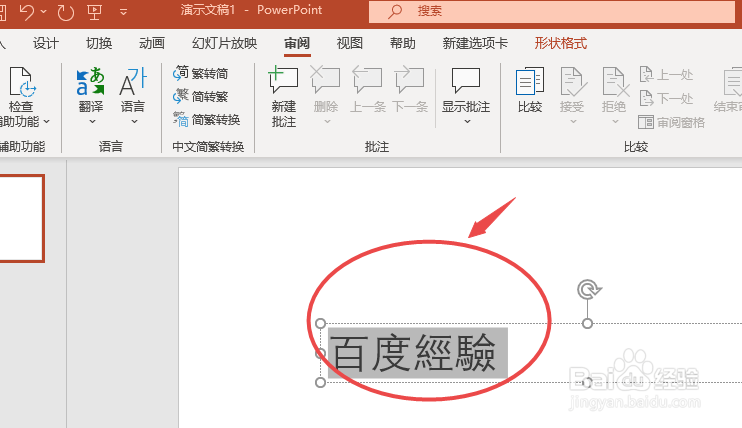The image size is (742, 428).
Task: Open the Customize Quick Access Toolbar dropdown
Action: pyautogui.click(x=124, y=12)
